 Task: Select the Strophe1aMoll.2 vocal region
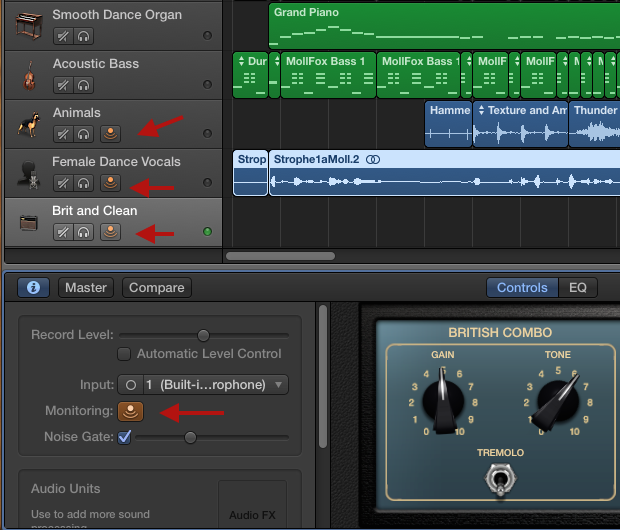coord(444,173)
